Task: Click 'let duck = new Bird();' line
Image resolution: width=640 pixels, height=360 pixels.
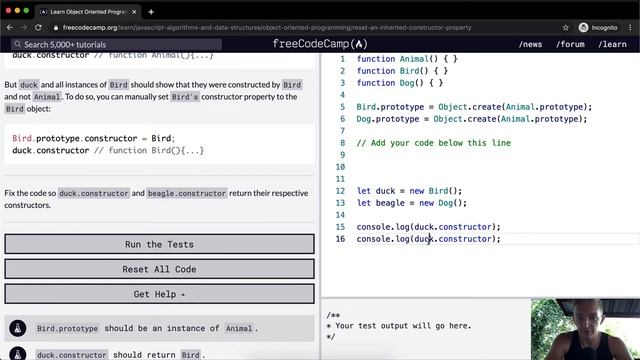Action: tap(409, 191)
